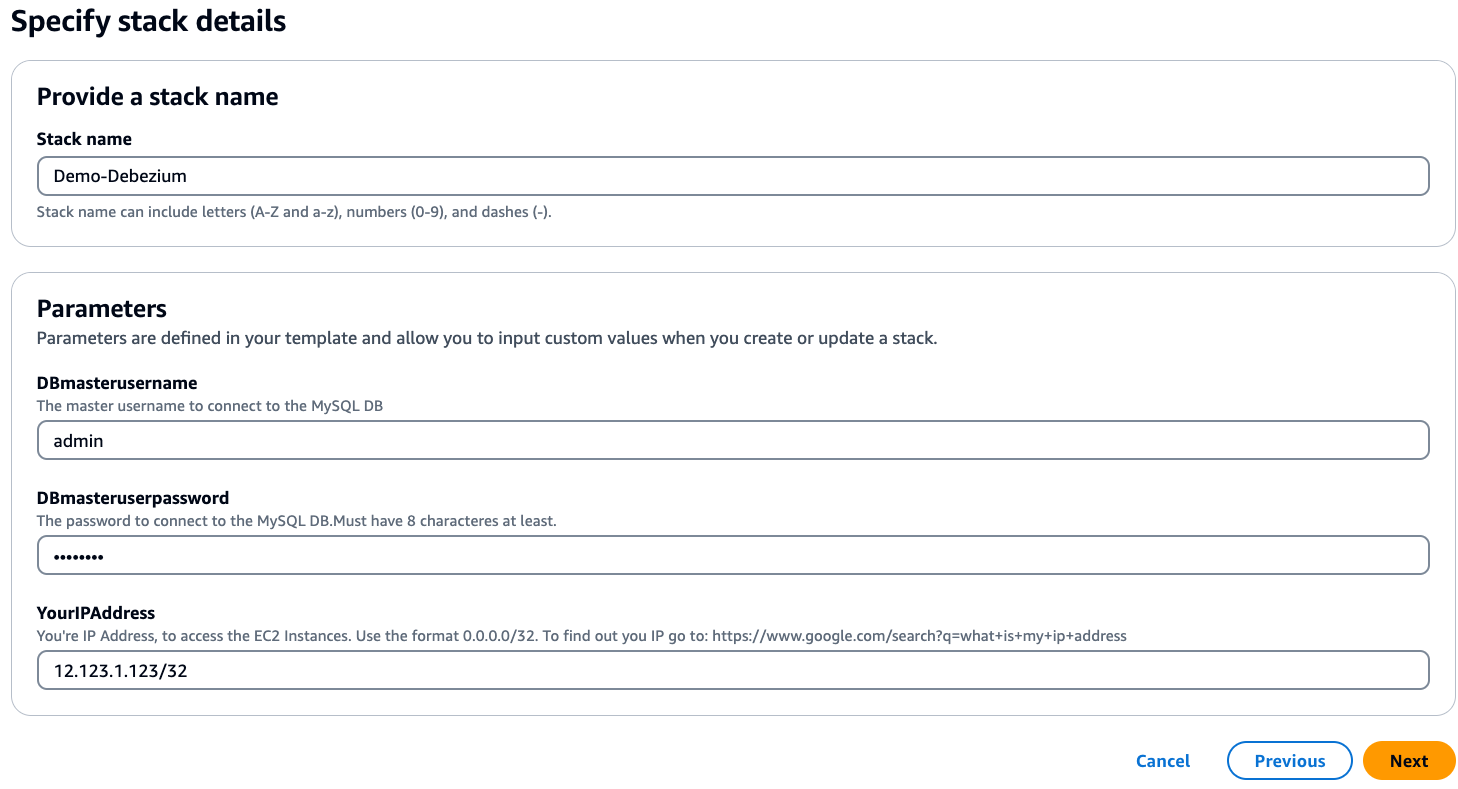Continue with the orange Next button
This screenshot has width=1458, height=789.
pyautogui.click(x=1409, y=761)
